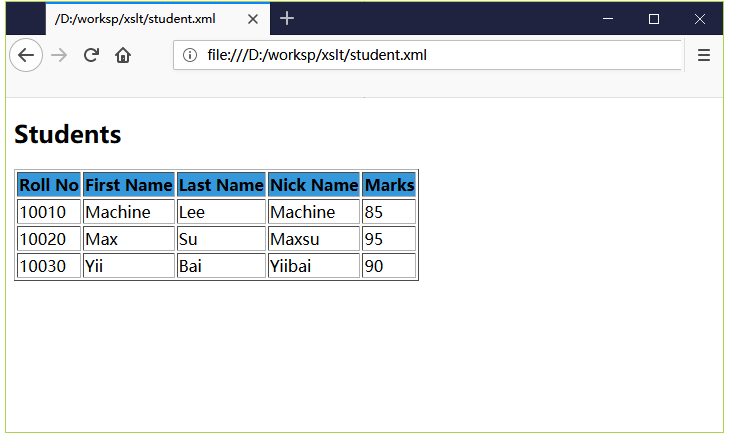This screenshot has height=437, width=729.
Task: Click the Yiibai nickname cell
Action: pyautogui.click(x=314, y=265)
